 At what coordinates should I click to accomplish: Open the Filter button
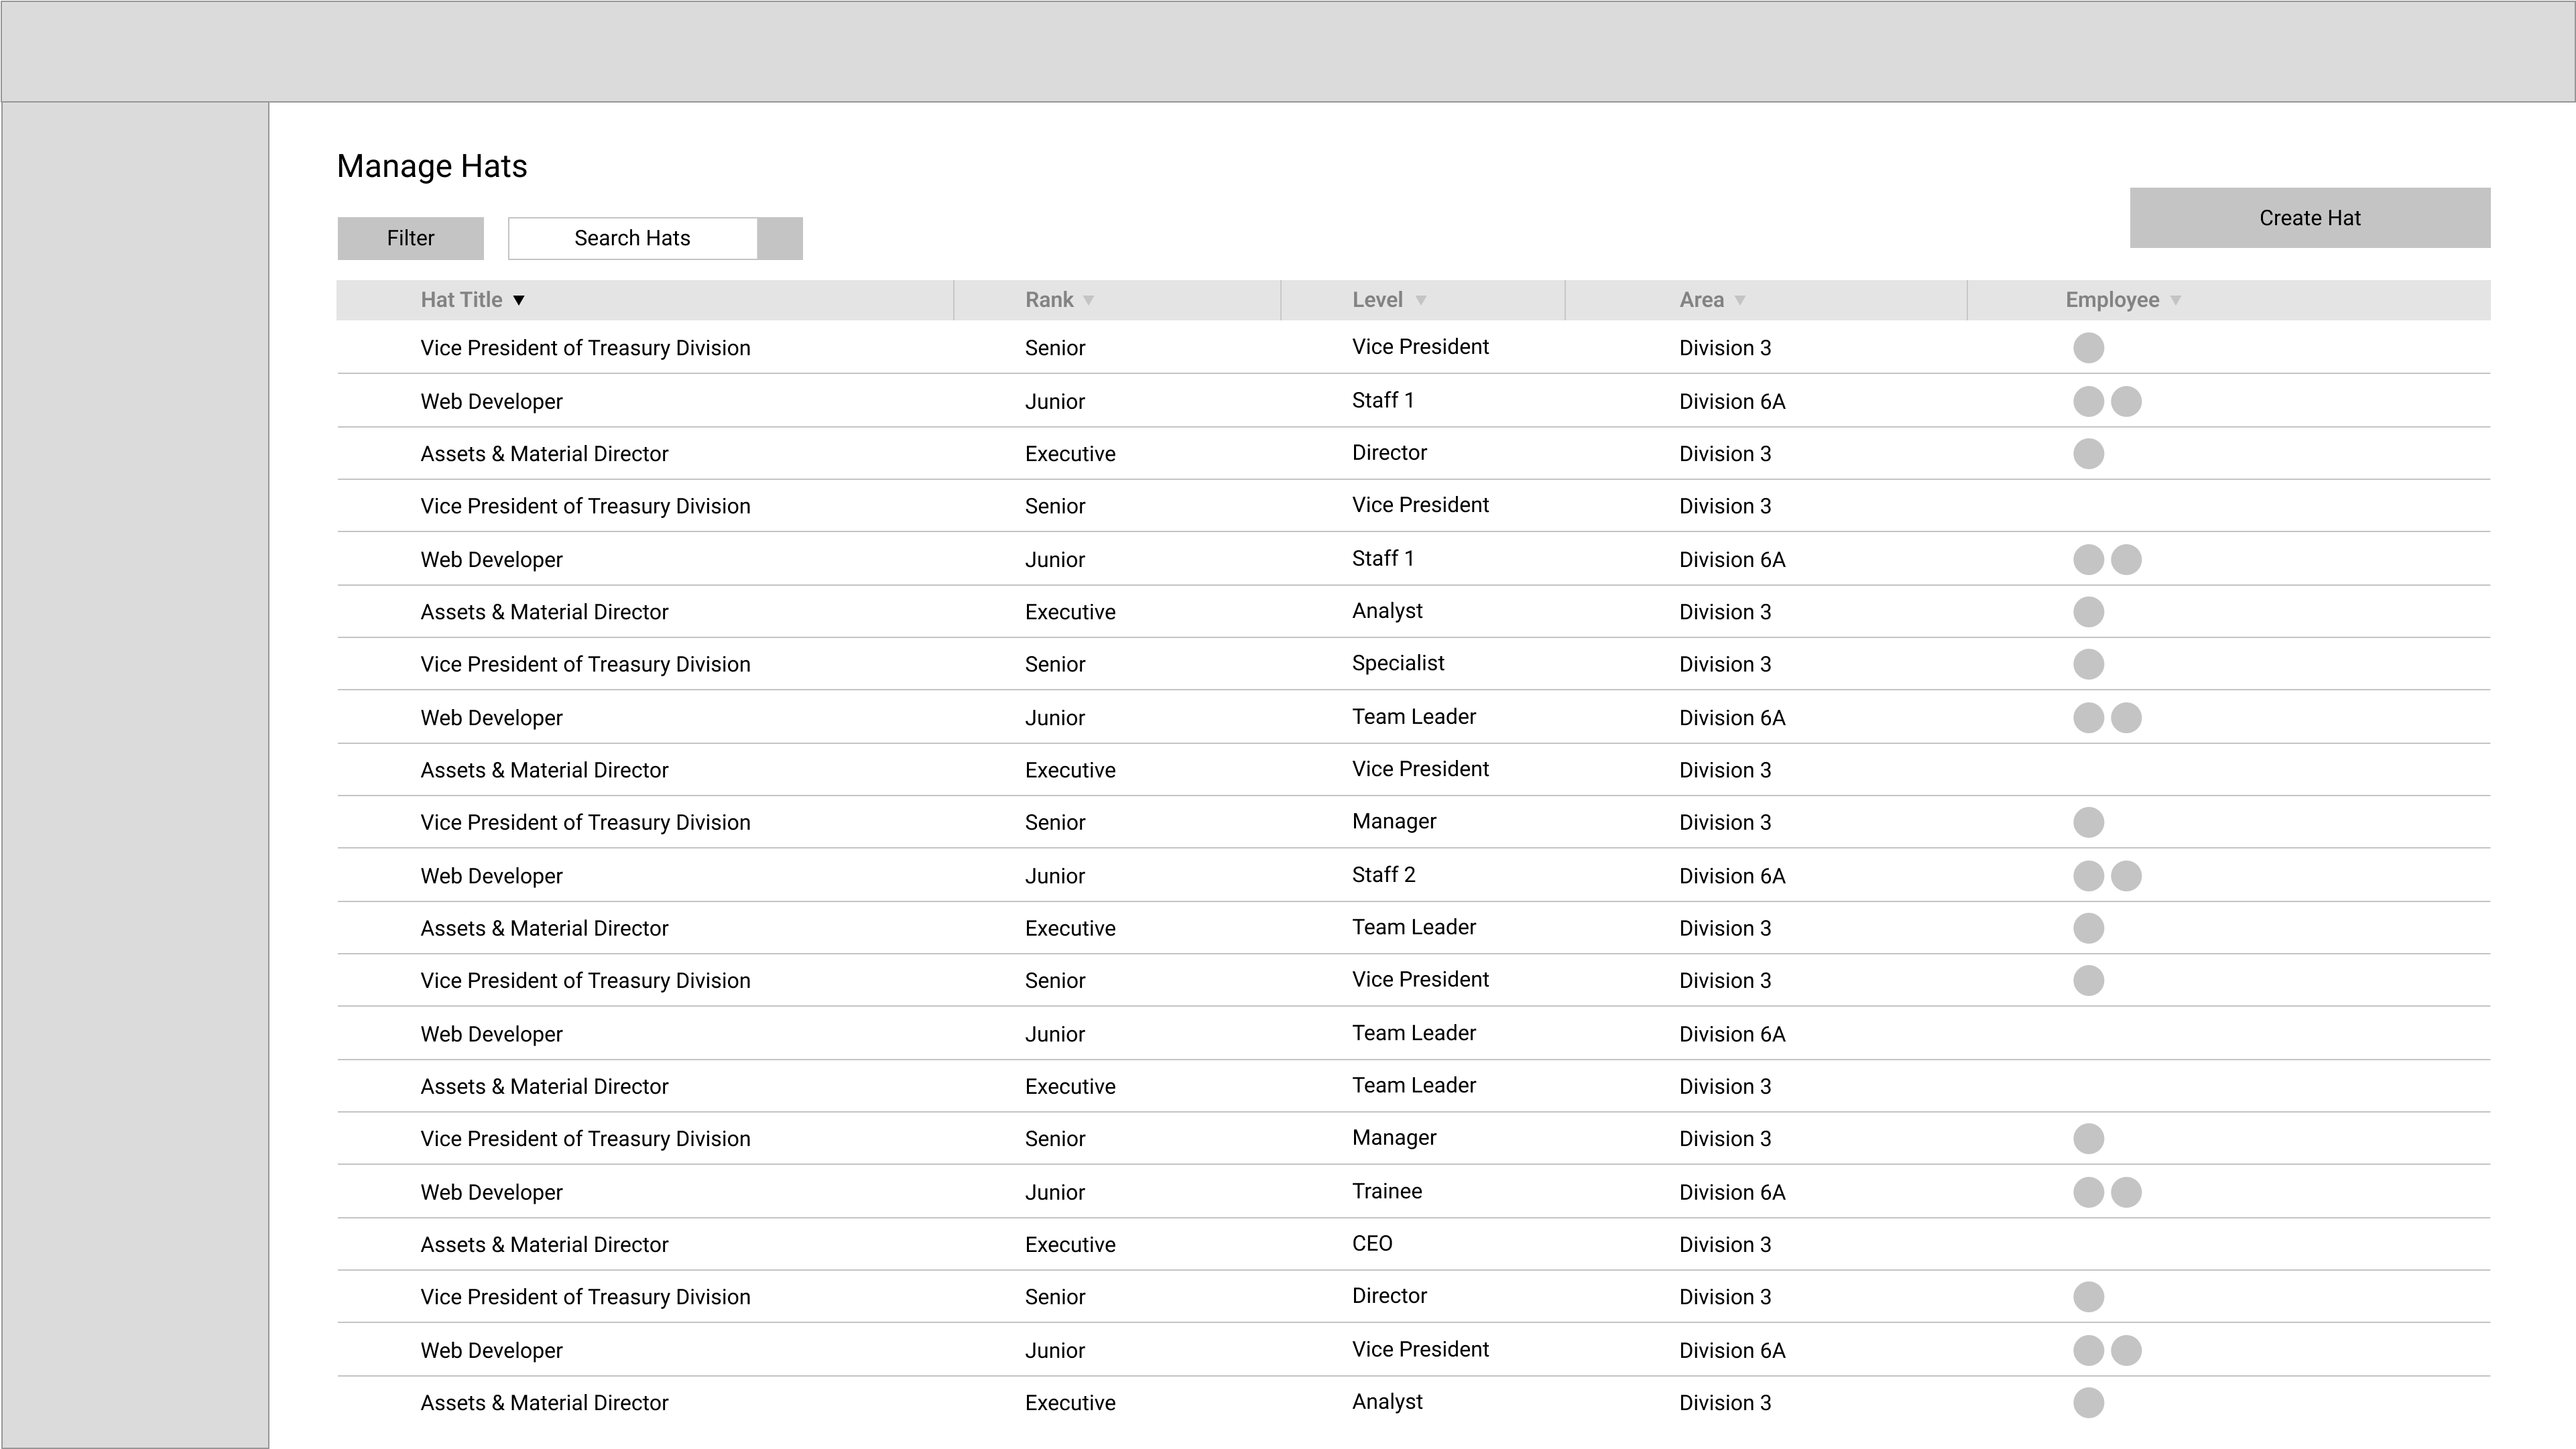(x=410, y=238)
